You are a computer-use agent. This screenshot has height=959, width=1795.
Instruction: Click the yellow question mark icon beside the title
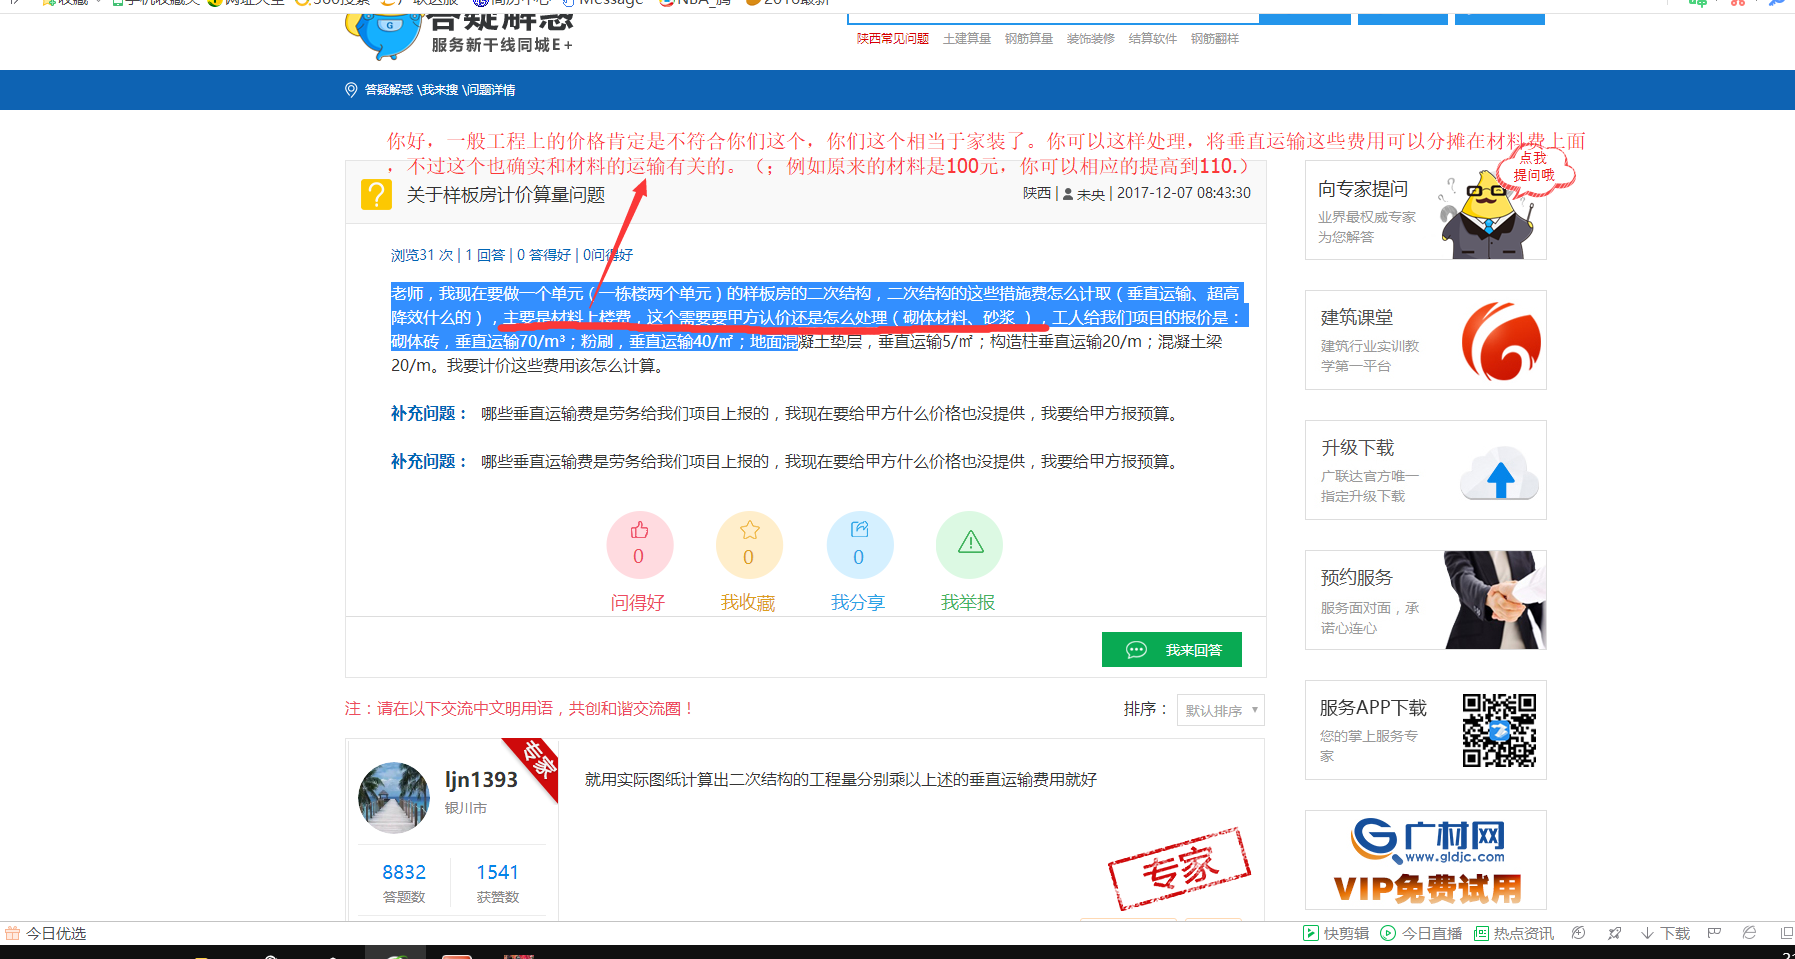point(376,194)
